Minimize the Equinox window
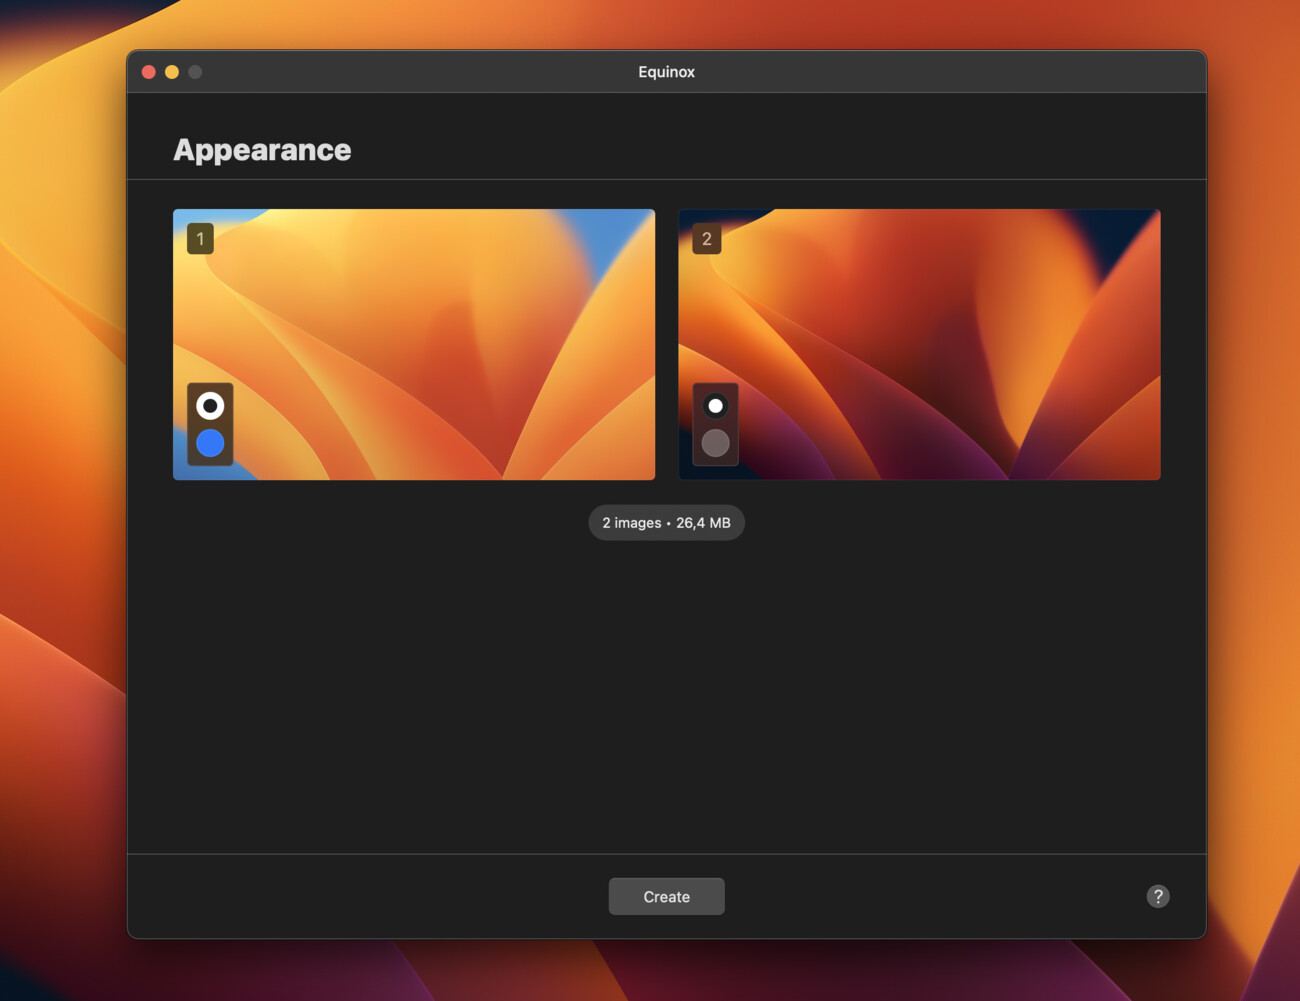The width and height of the screenshot is (1300, 1001). click(x=171, y=71)
